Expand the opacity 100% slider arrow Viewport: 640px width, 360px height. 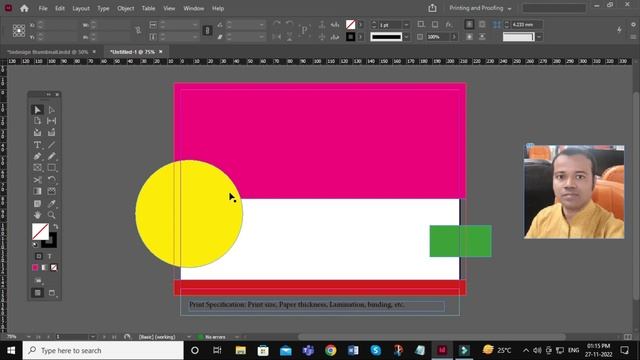pos(453,37)
